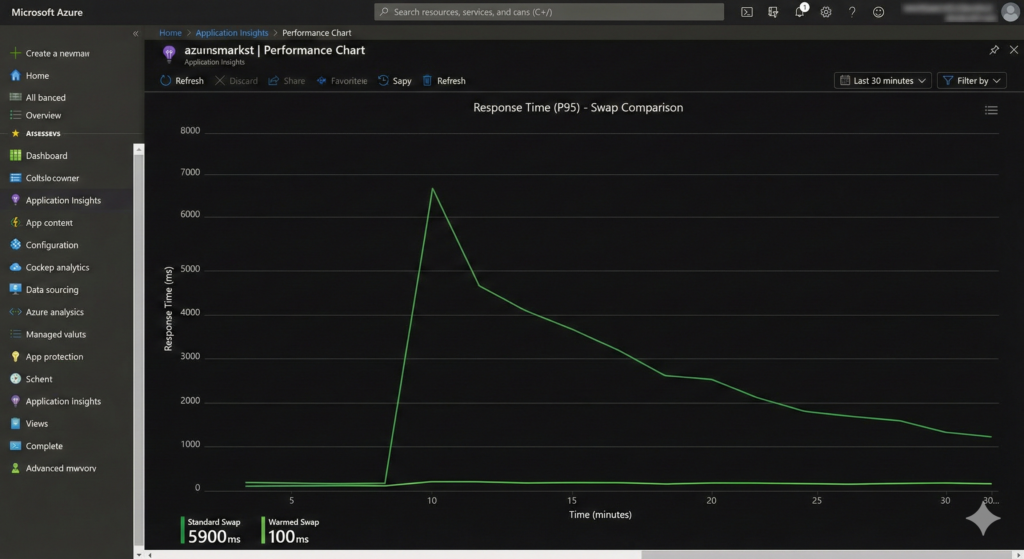Pin the Performance Chart blade

[x=993, y=49]
